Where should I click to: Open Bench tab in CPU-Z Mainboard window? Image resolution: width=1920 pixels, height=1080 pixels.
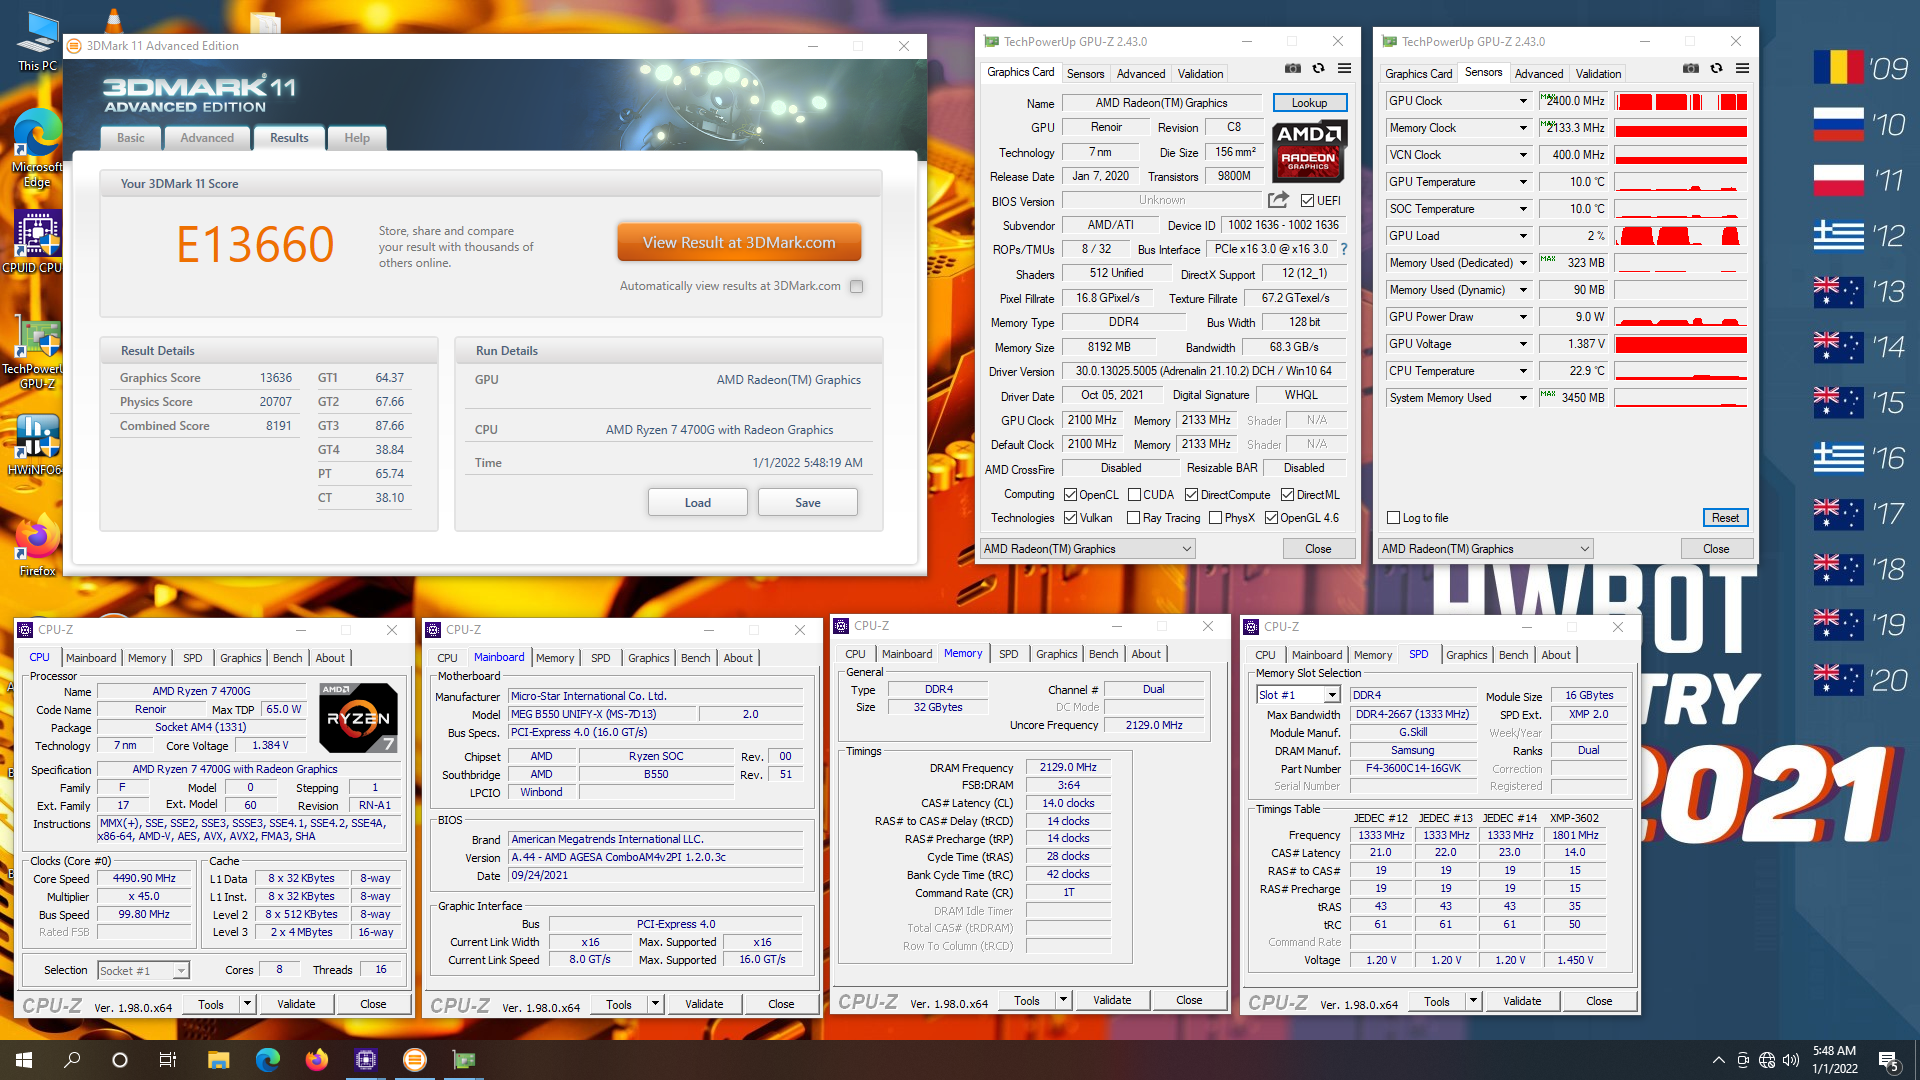(x=695, y=658)
